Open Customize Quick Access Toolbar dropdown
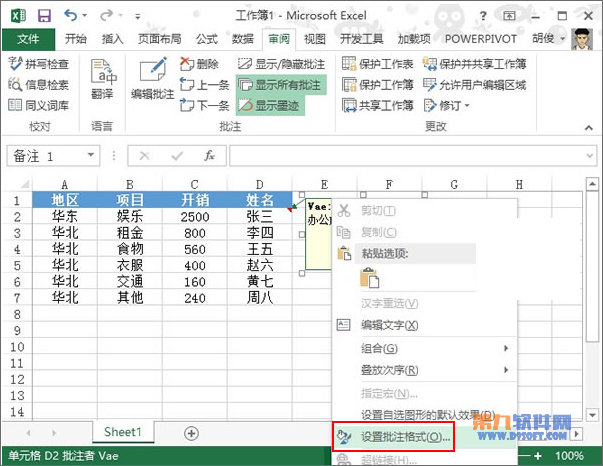Viewport: 603px width, 466px height. [137, 16]
